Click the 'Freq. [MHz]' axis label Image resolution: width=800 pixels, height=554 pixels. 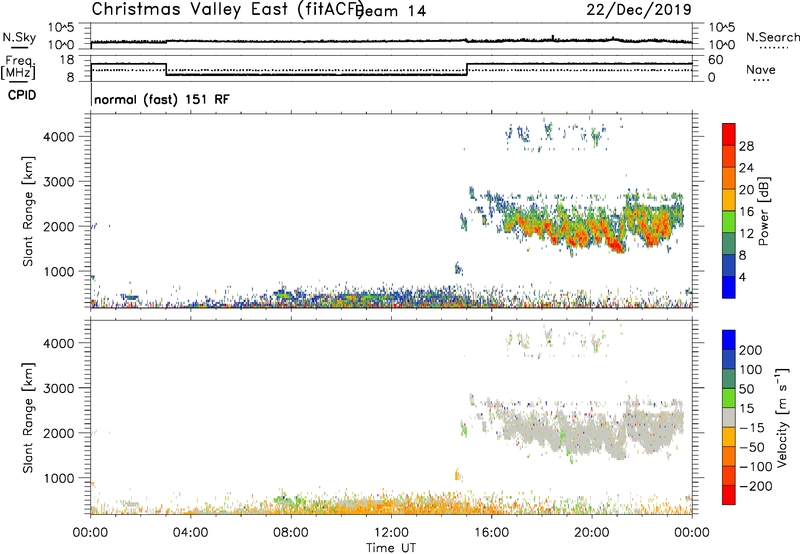(x=19, y=67)
